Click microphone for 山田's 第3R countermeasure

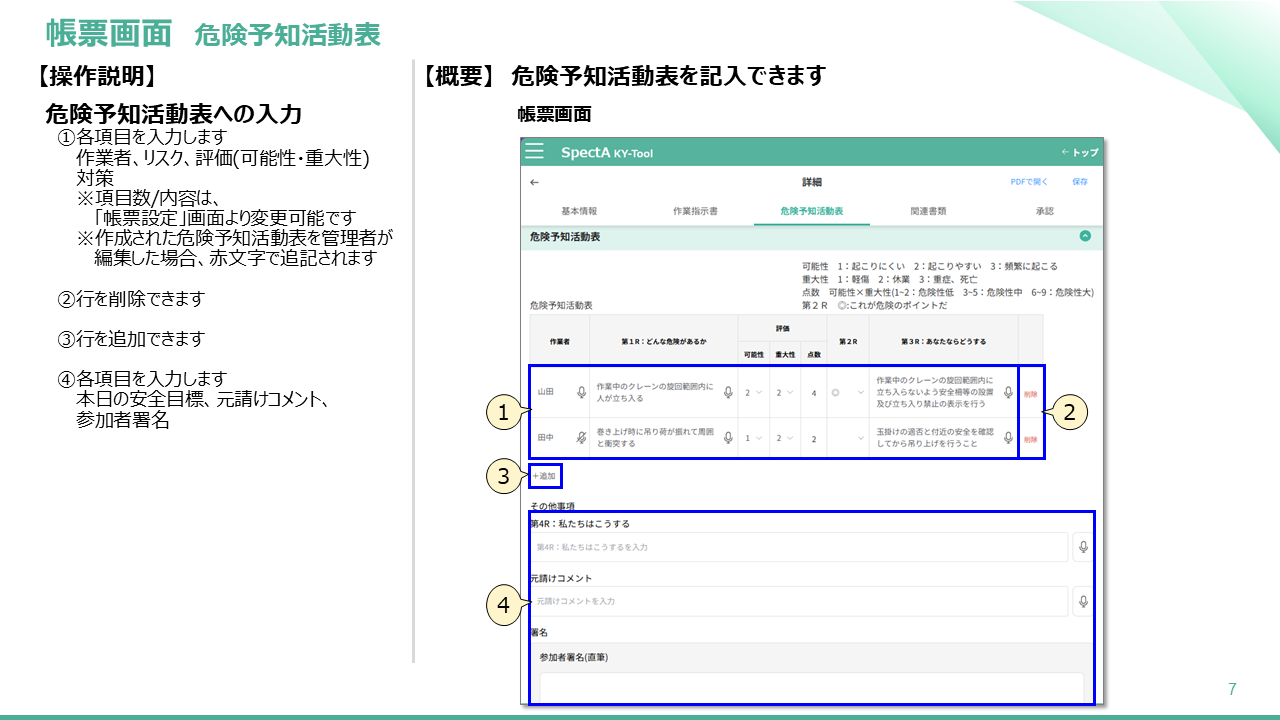pos(1008,393)
